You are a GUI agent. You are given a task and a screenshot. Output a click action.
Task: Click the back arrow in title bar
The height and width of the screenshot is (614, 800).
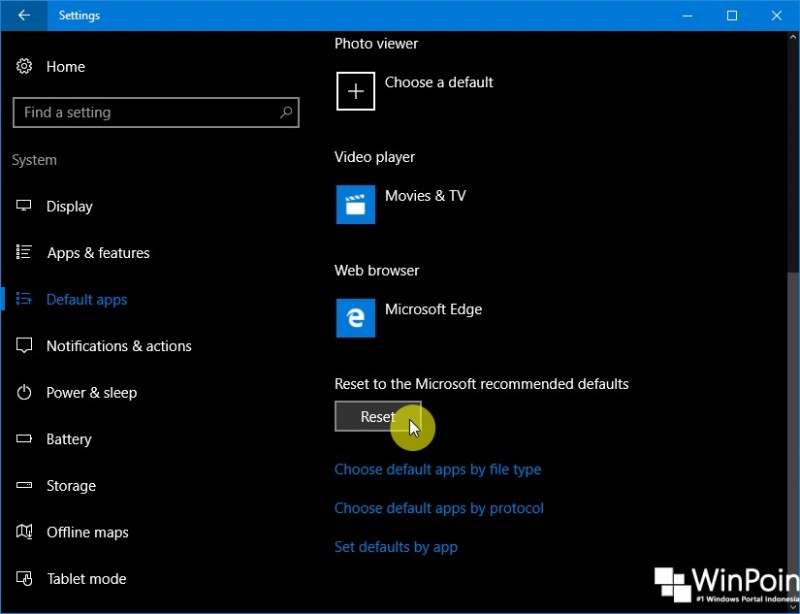coord(23,15)
